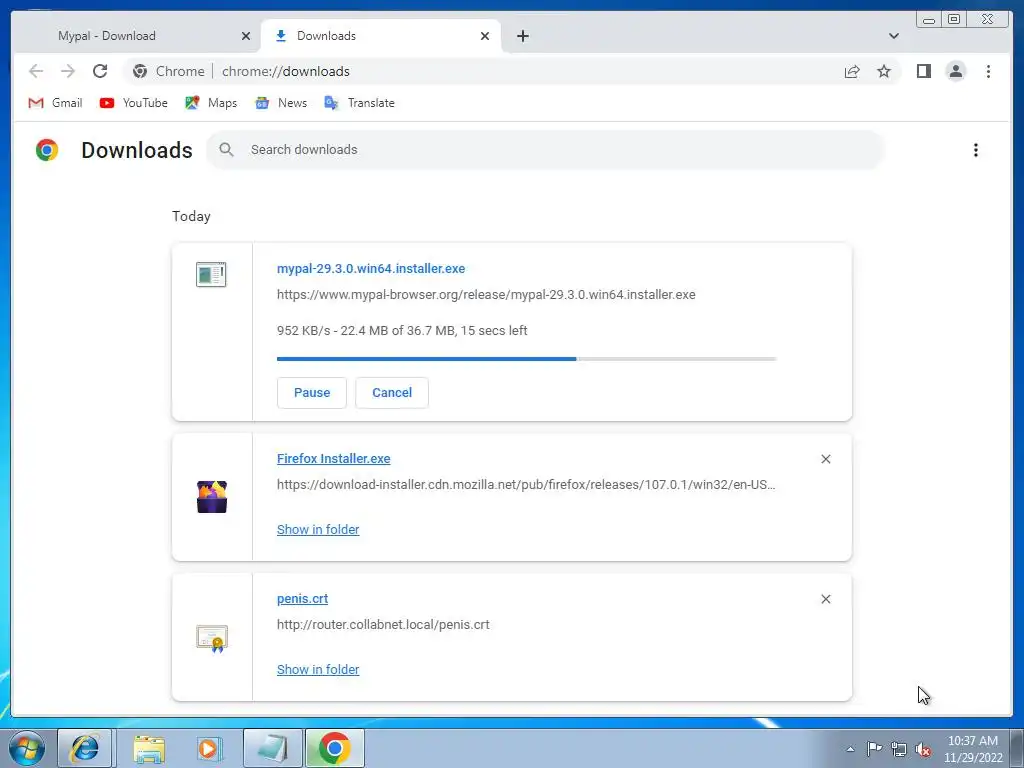1024x768 pixels.
Task: Click the notepad-style taskbar app
Action: pyautogui.click(x=272, y=748)
